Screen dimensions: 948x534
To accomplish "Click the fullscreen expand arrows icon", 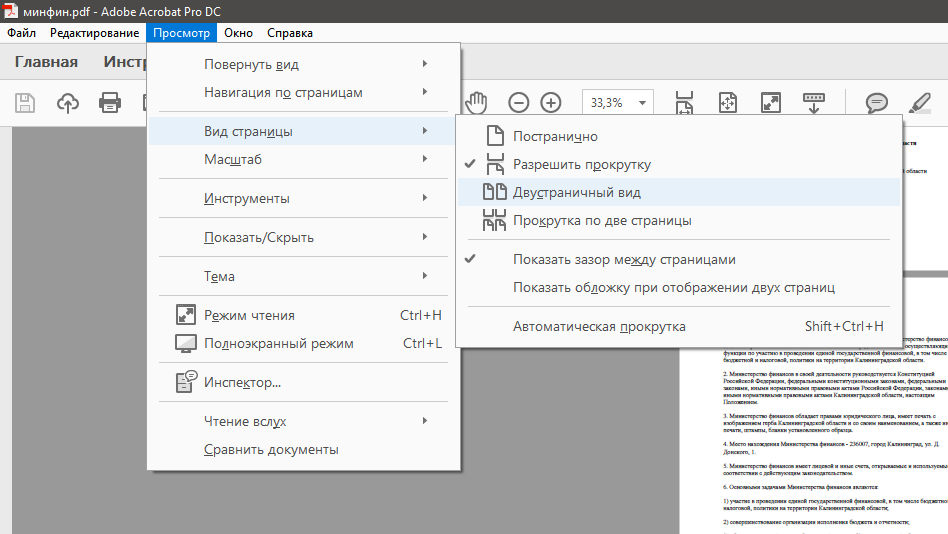I will click(770, 102).
